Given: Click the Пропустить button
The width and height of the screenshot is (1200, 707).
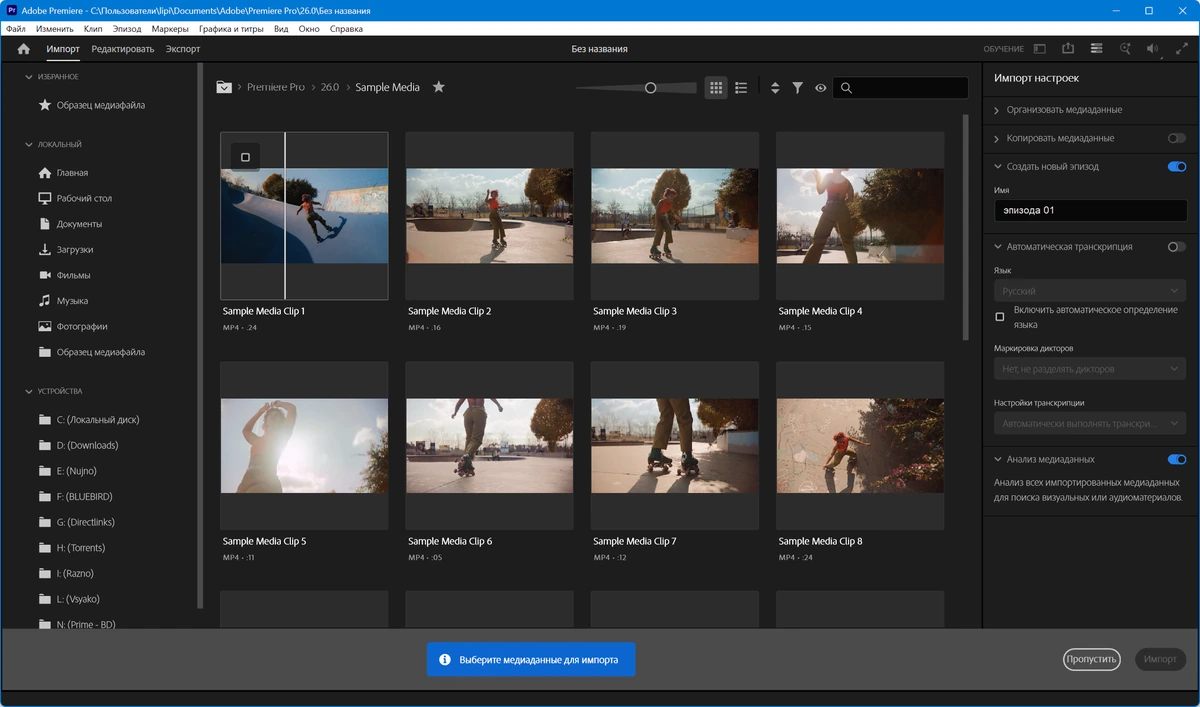Looking at the screenshot, I should [1091, 660].
